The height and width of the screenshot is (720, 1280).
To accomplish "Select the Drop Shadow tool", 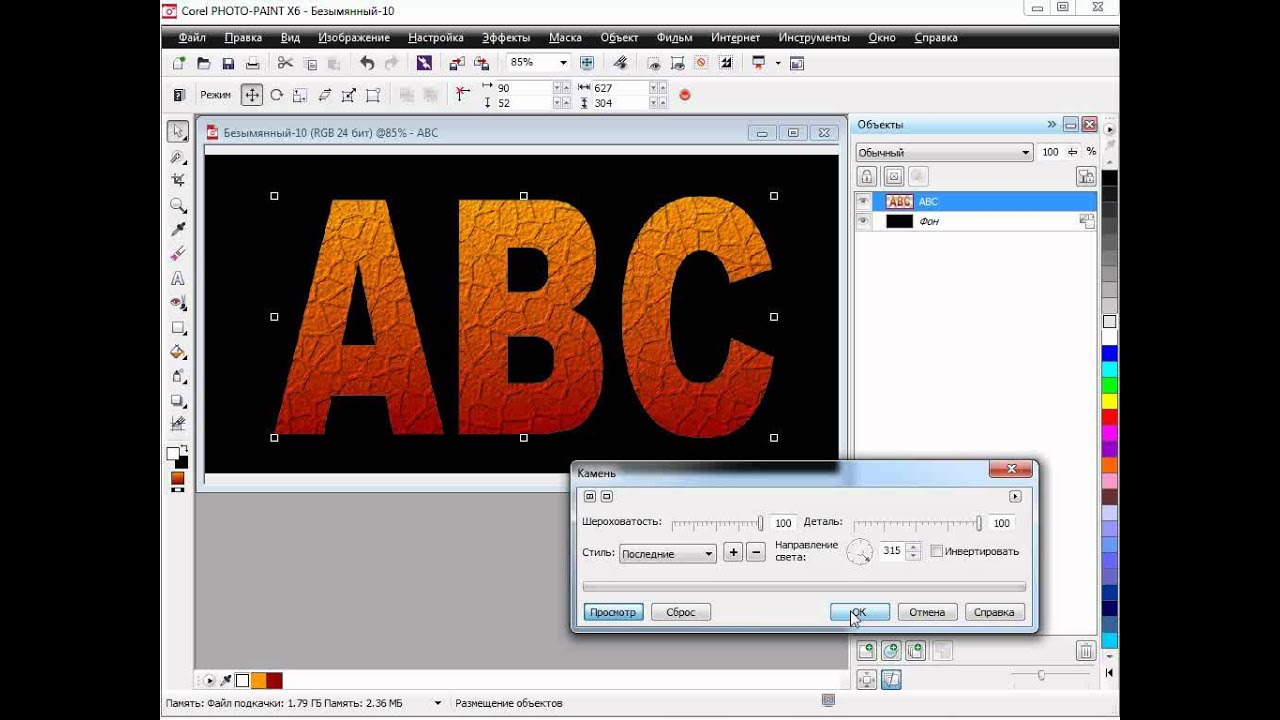I will click(178, 401).
